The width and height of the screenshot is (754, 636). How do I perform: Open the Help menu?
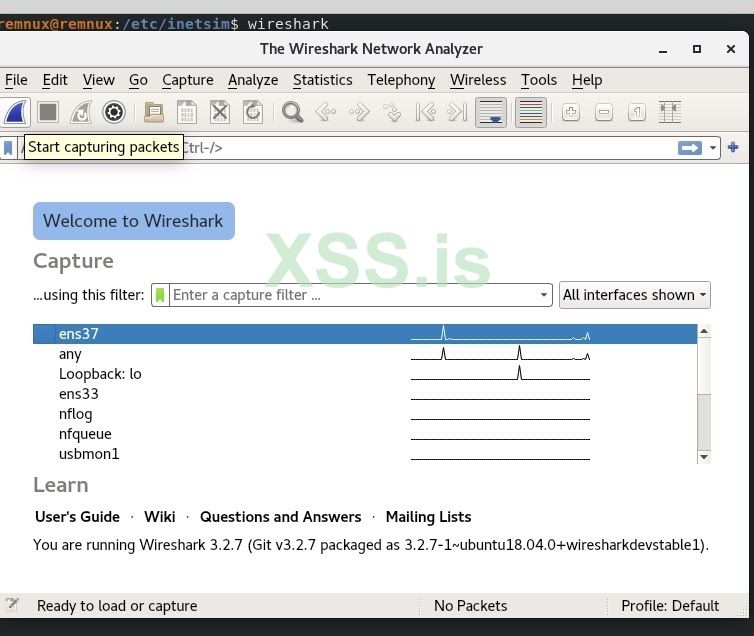(x=587, y=80)
